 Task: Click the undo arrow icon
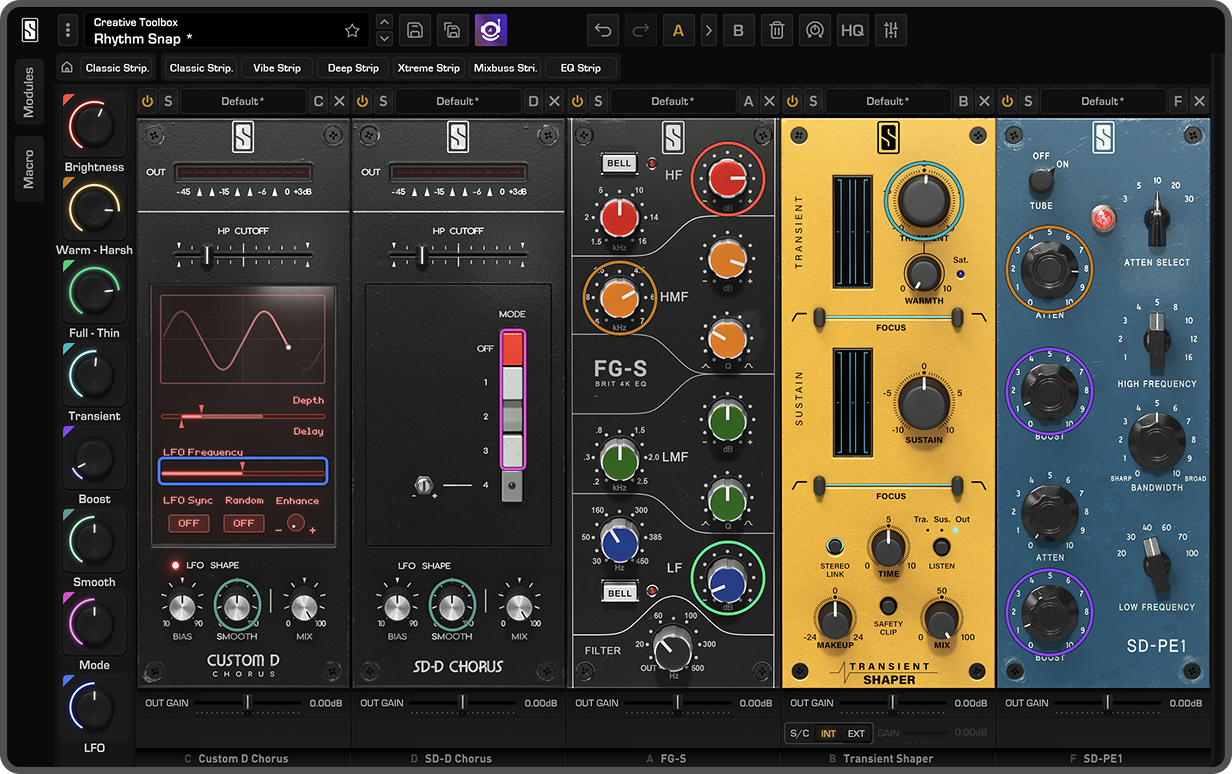(603, 31)
